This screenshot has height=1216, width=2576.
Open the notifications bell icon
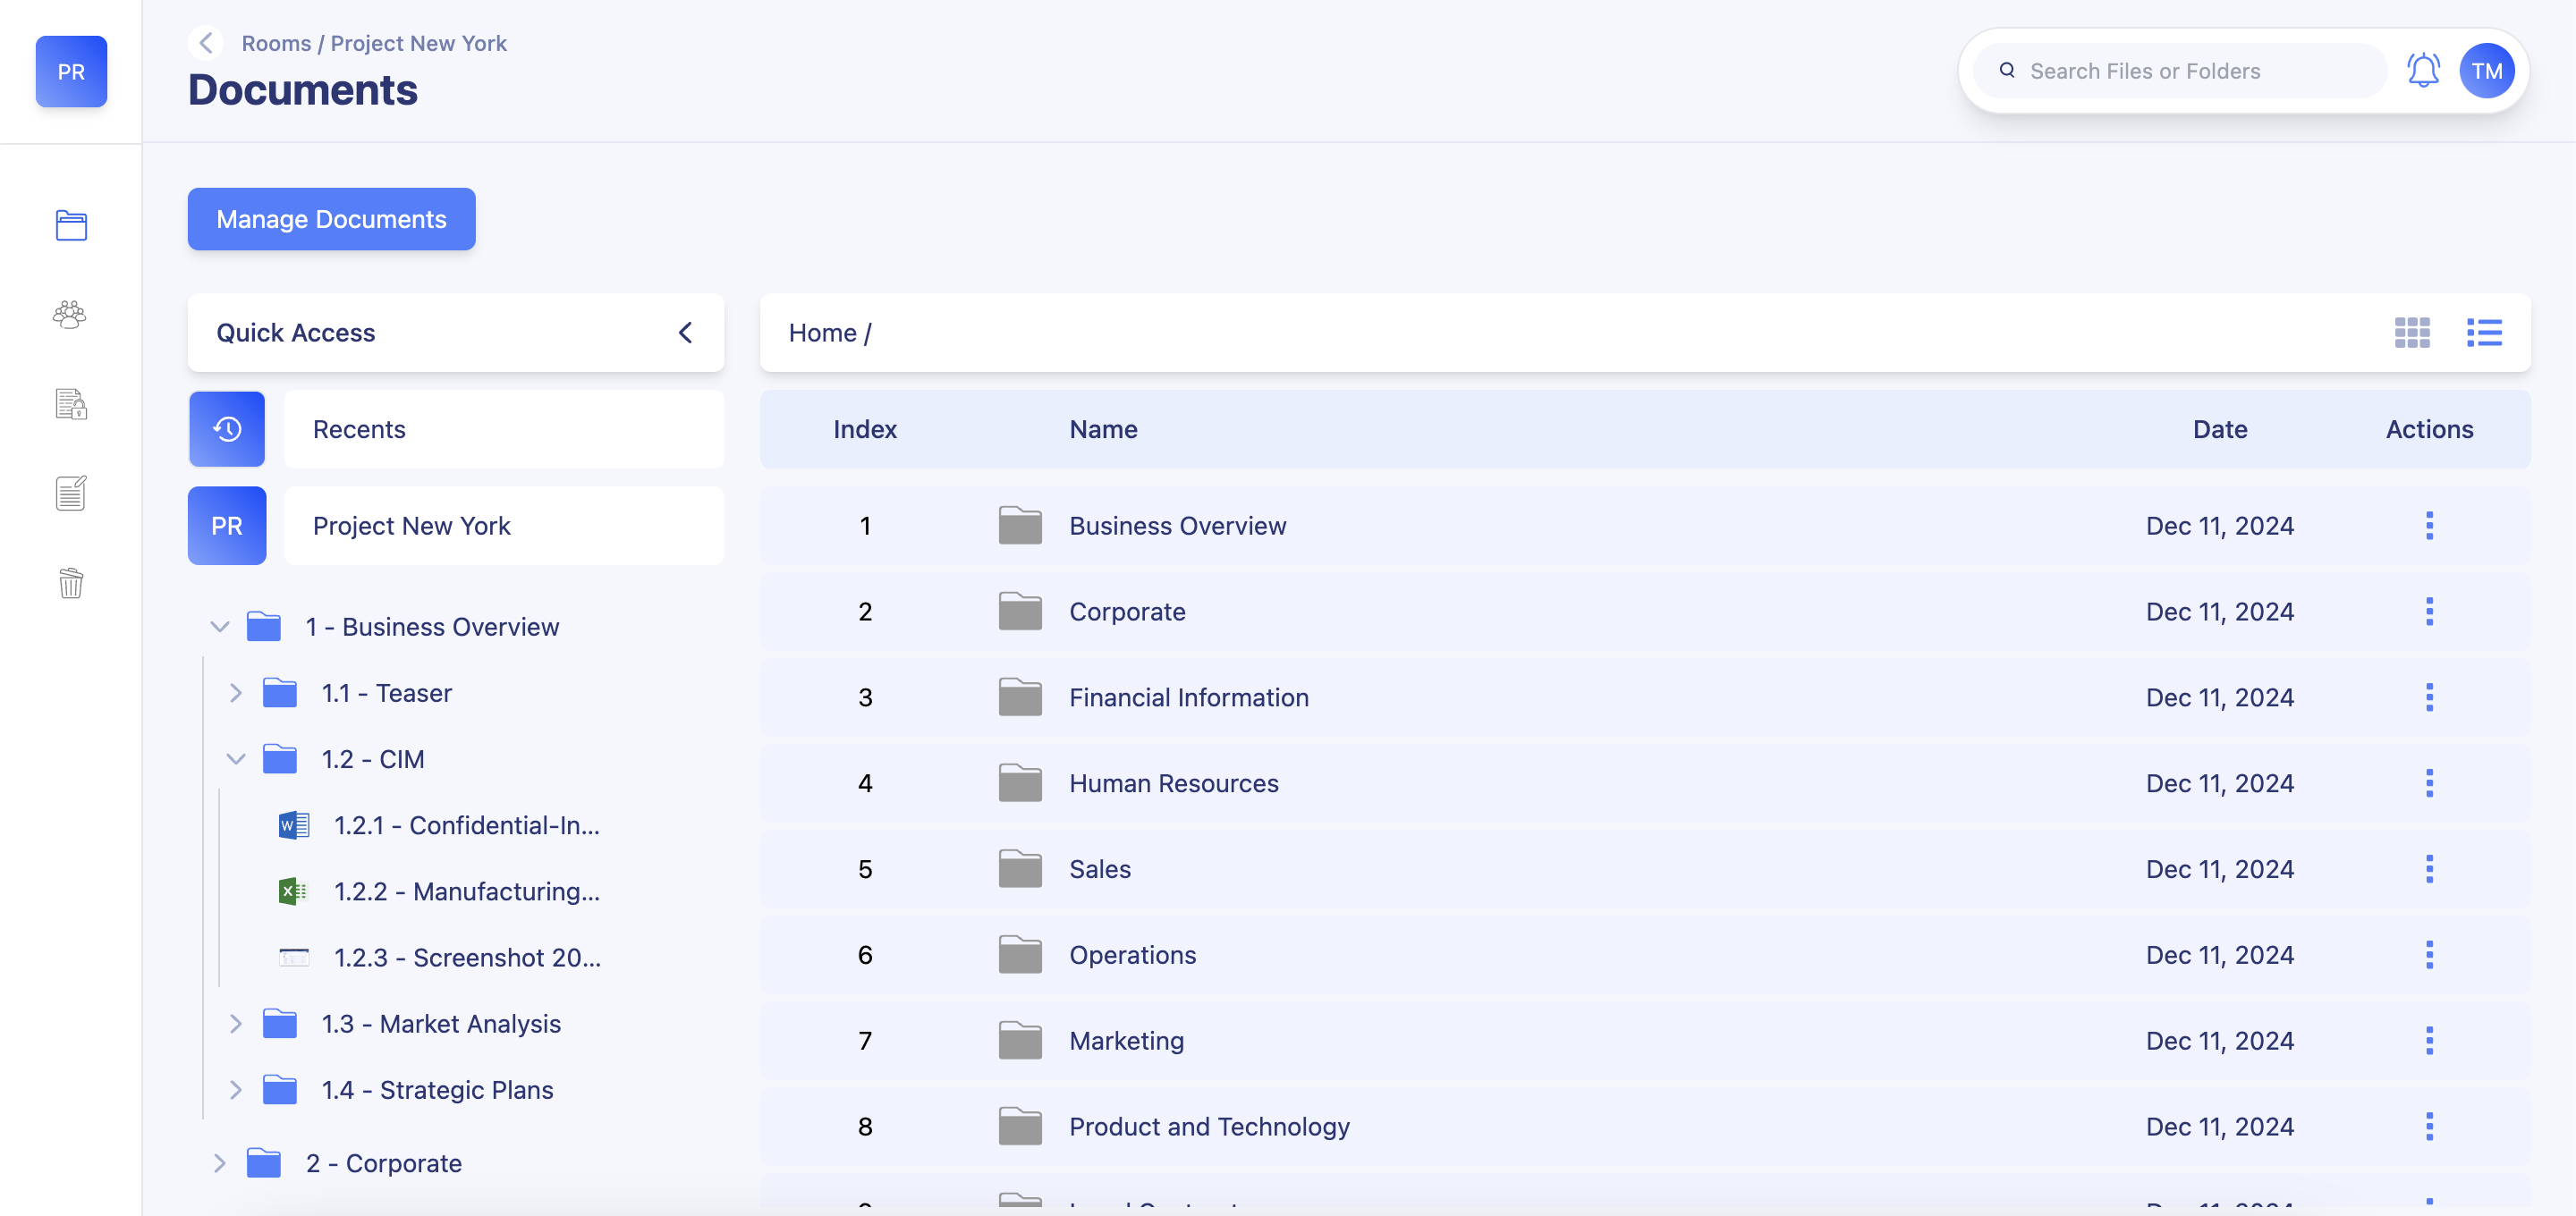[2422, 71]
